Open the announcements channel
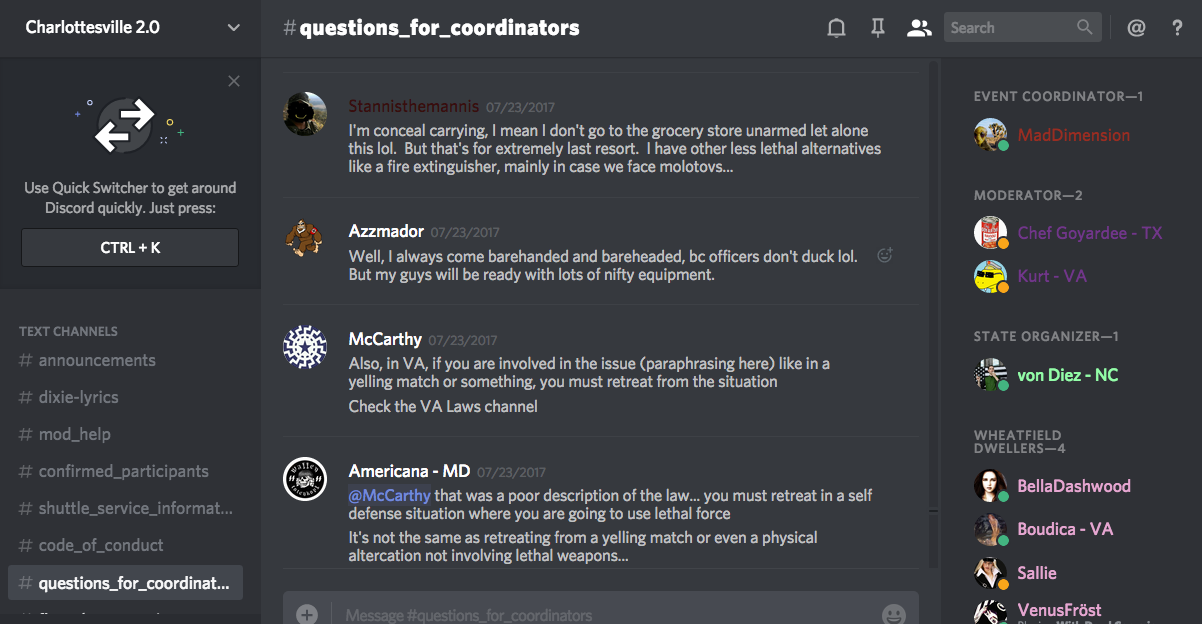This screenshot has height=624, width=1202. click(x=97, y=360)
